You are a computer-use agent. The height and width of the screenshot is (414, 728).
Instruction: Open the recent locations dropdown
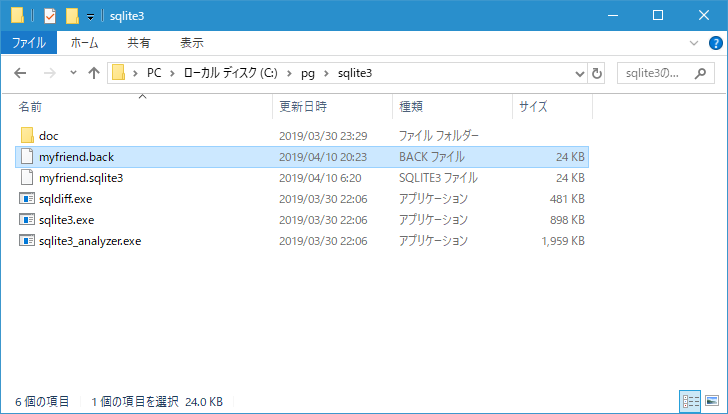[x=73, y=73]
